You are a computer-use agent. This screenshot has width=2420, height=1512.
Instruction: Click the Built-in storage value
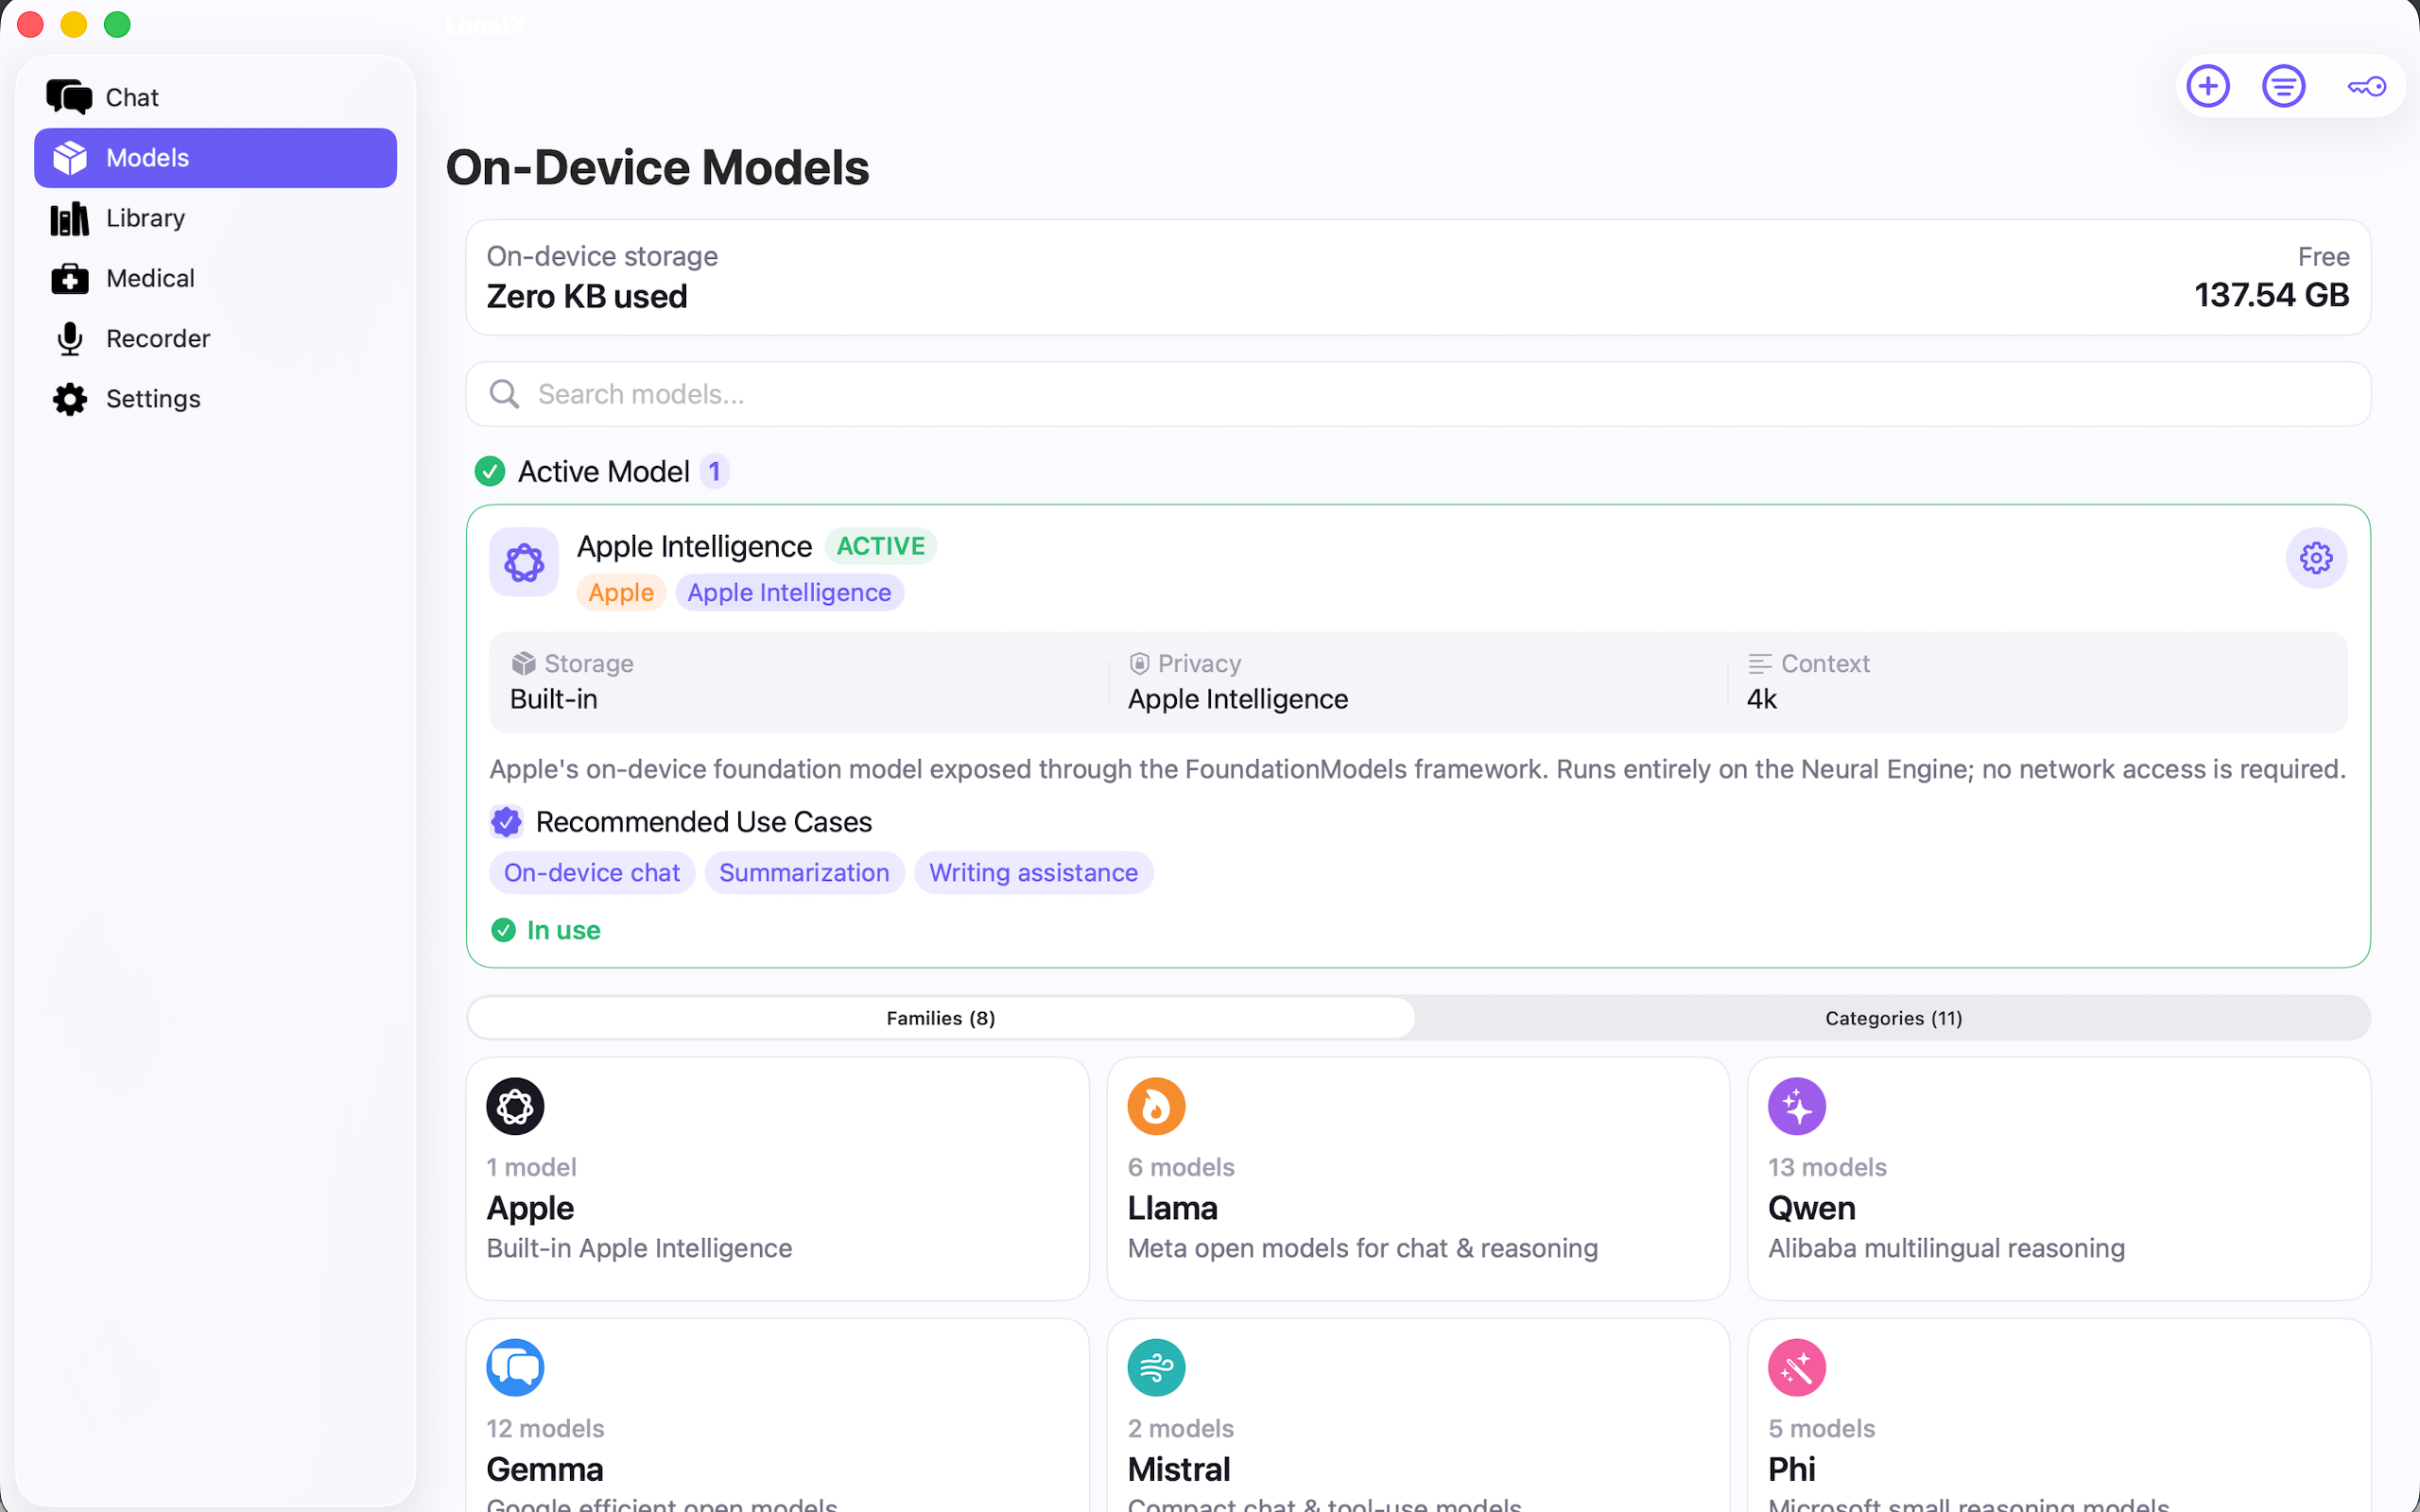tap(553, 699)
